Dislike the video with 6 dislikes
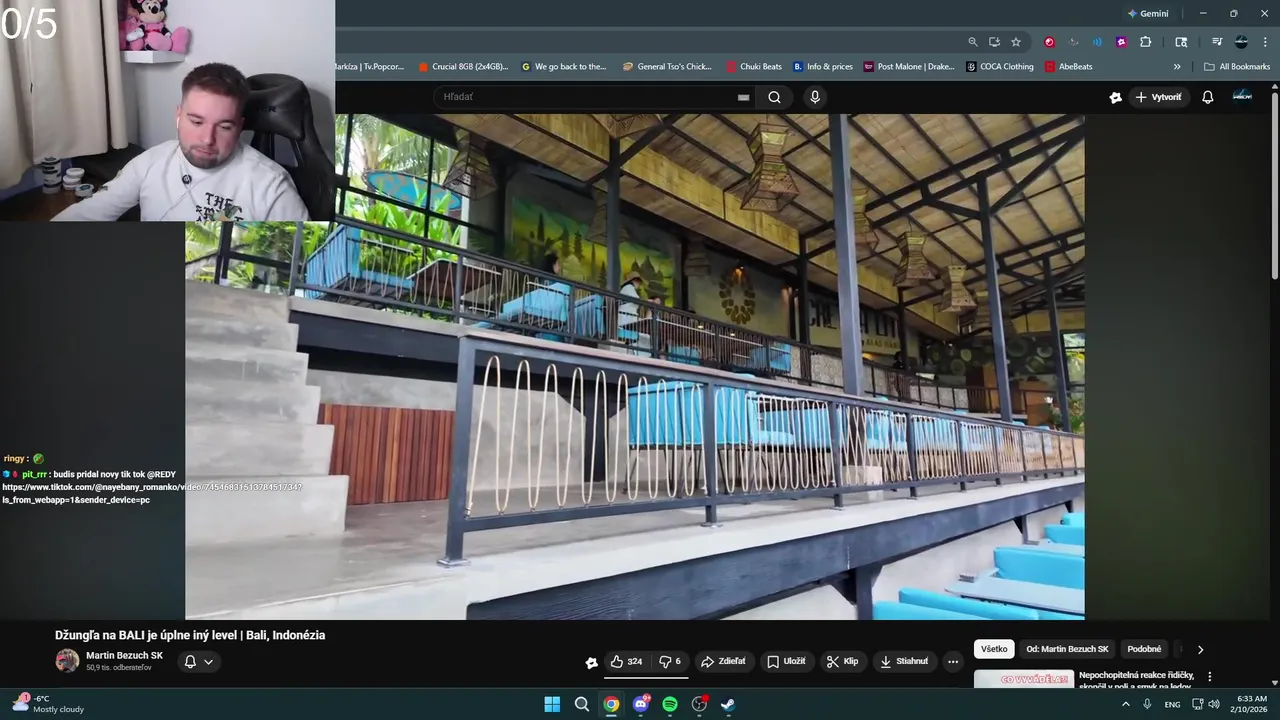Image resolution: width=1280 pixels, height=720 pixels. [669, 661]
